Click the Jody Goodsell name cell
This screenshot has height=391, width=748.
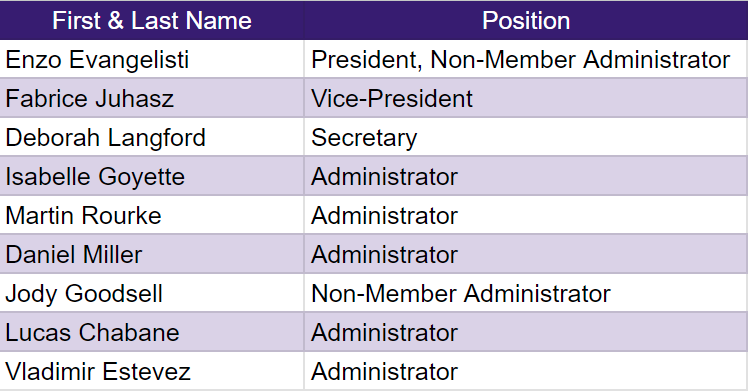[x=152, y=293]
